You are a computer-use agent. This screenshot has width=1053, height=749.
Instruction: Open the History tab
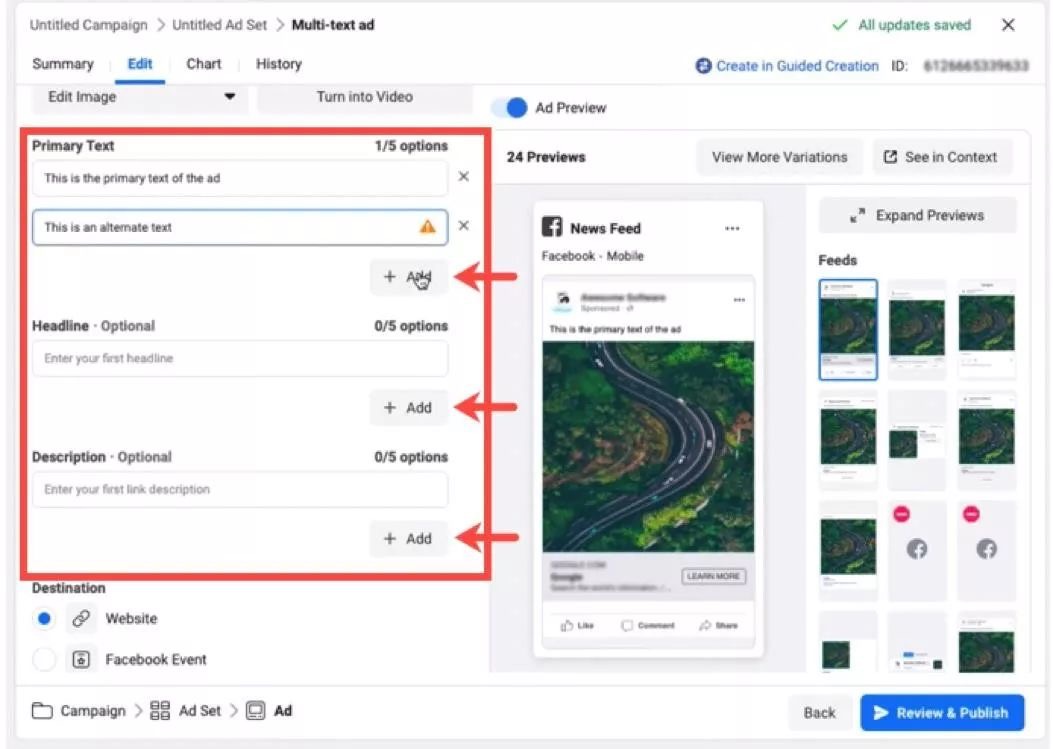[278, 64]
